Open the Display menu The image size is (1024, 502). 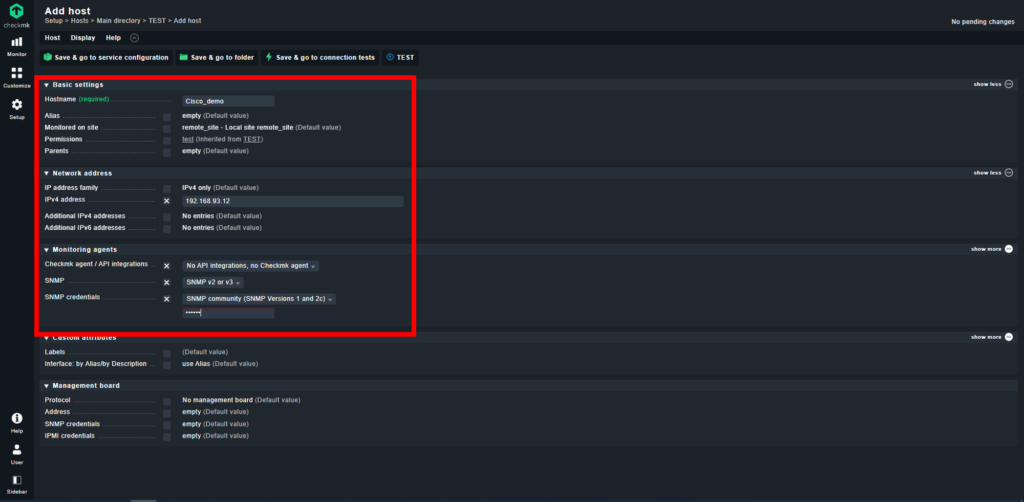tap(83, 38)
